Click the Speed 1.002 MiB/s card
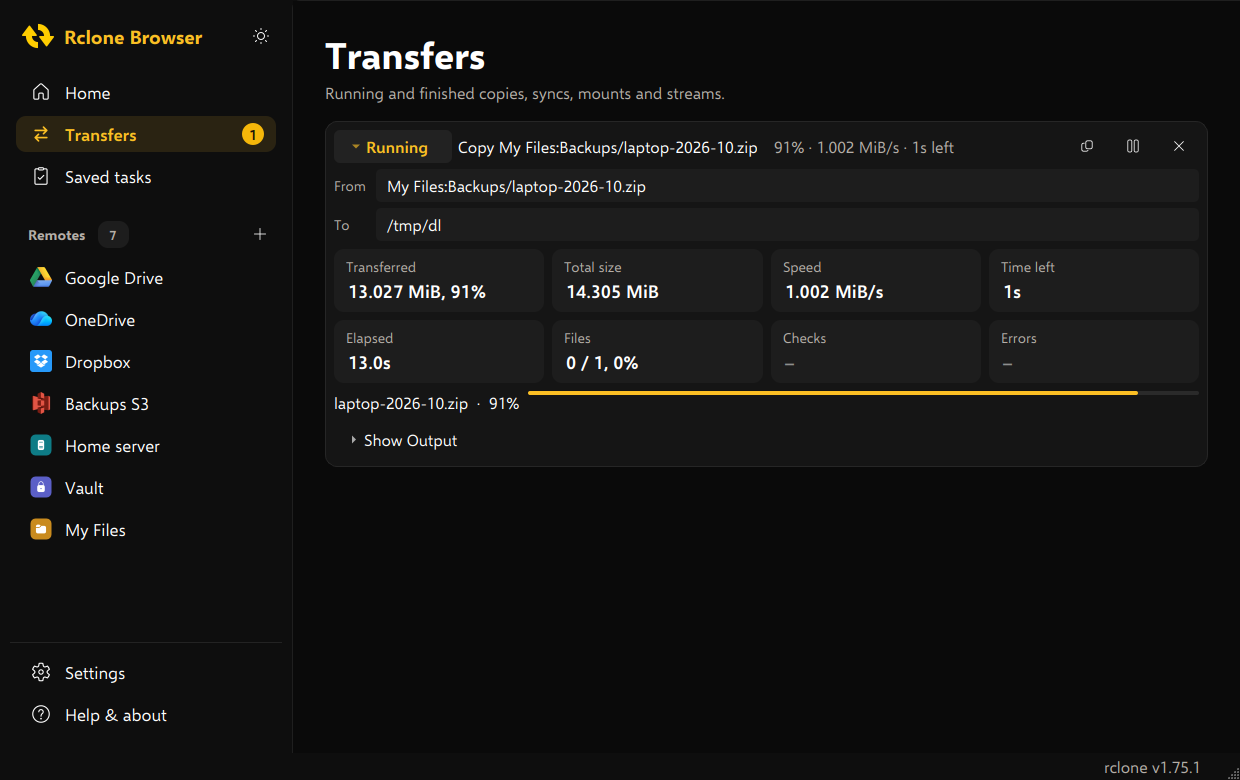The width and height of the screenshot is (1240, 780). [875, 280]
